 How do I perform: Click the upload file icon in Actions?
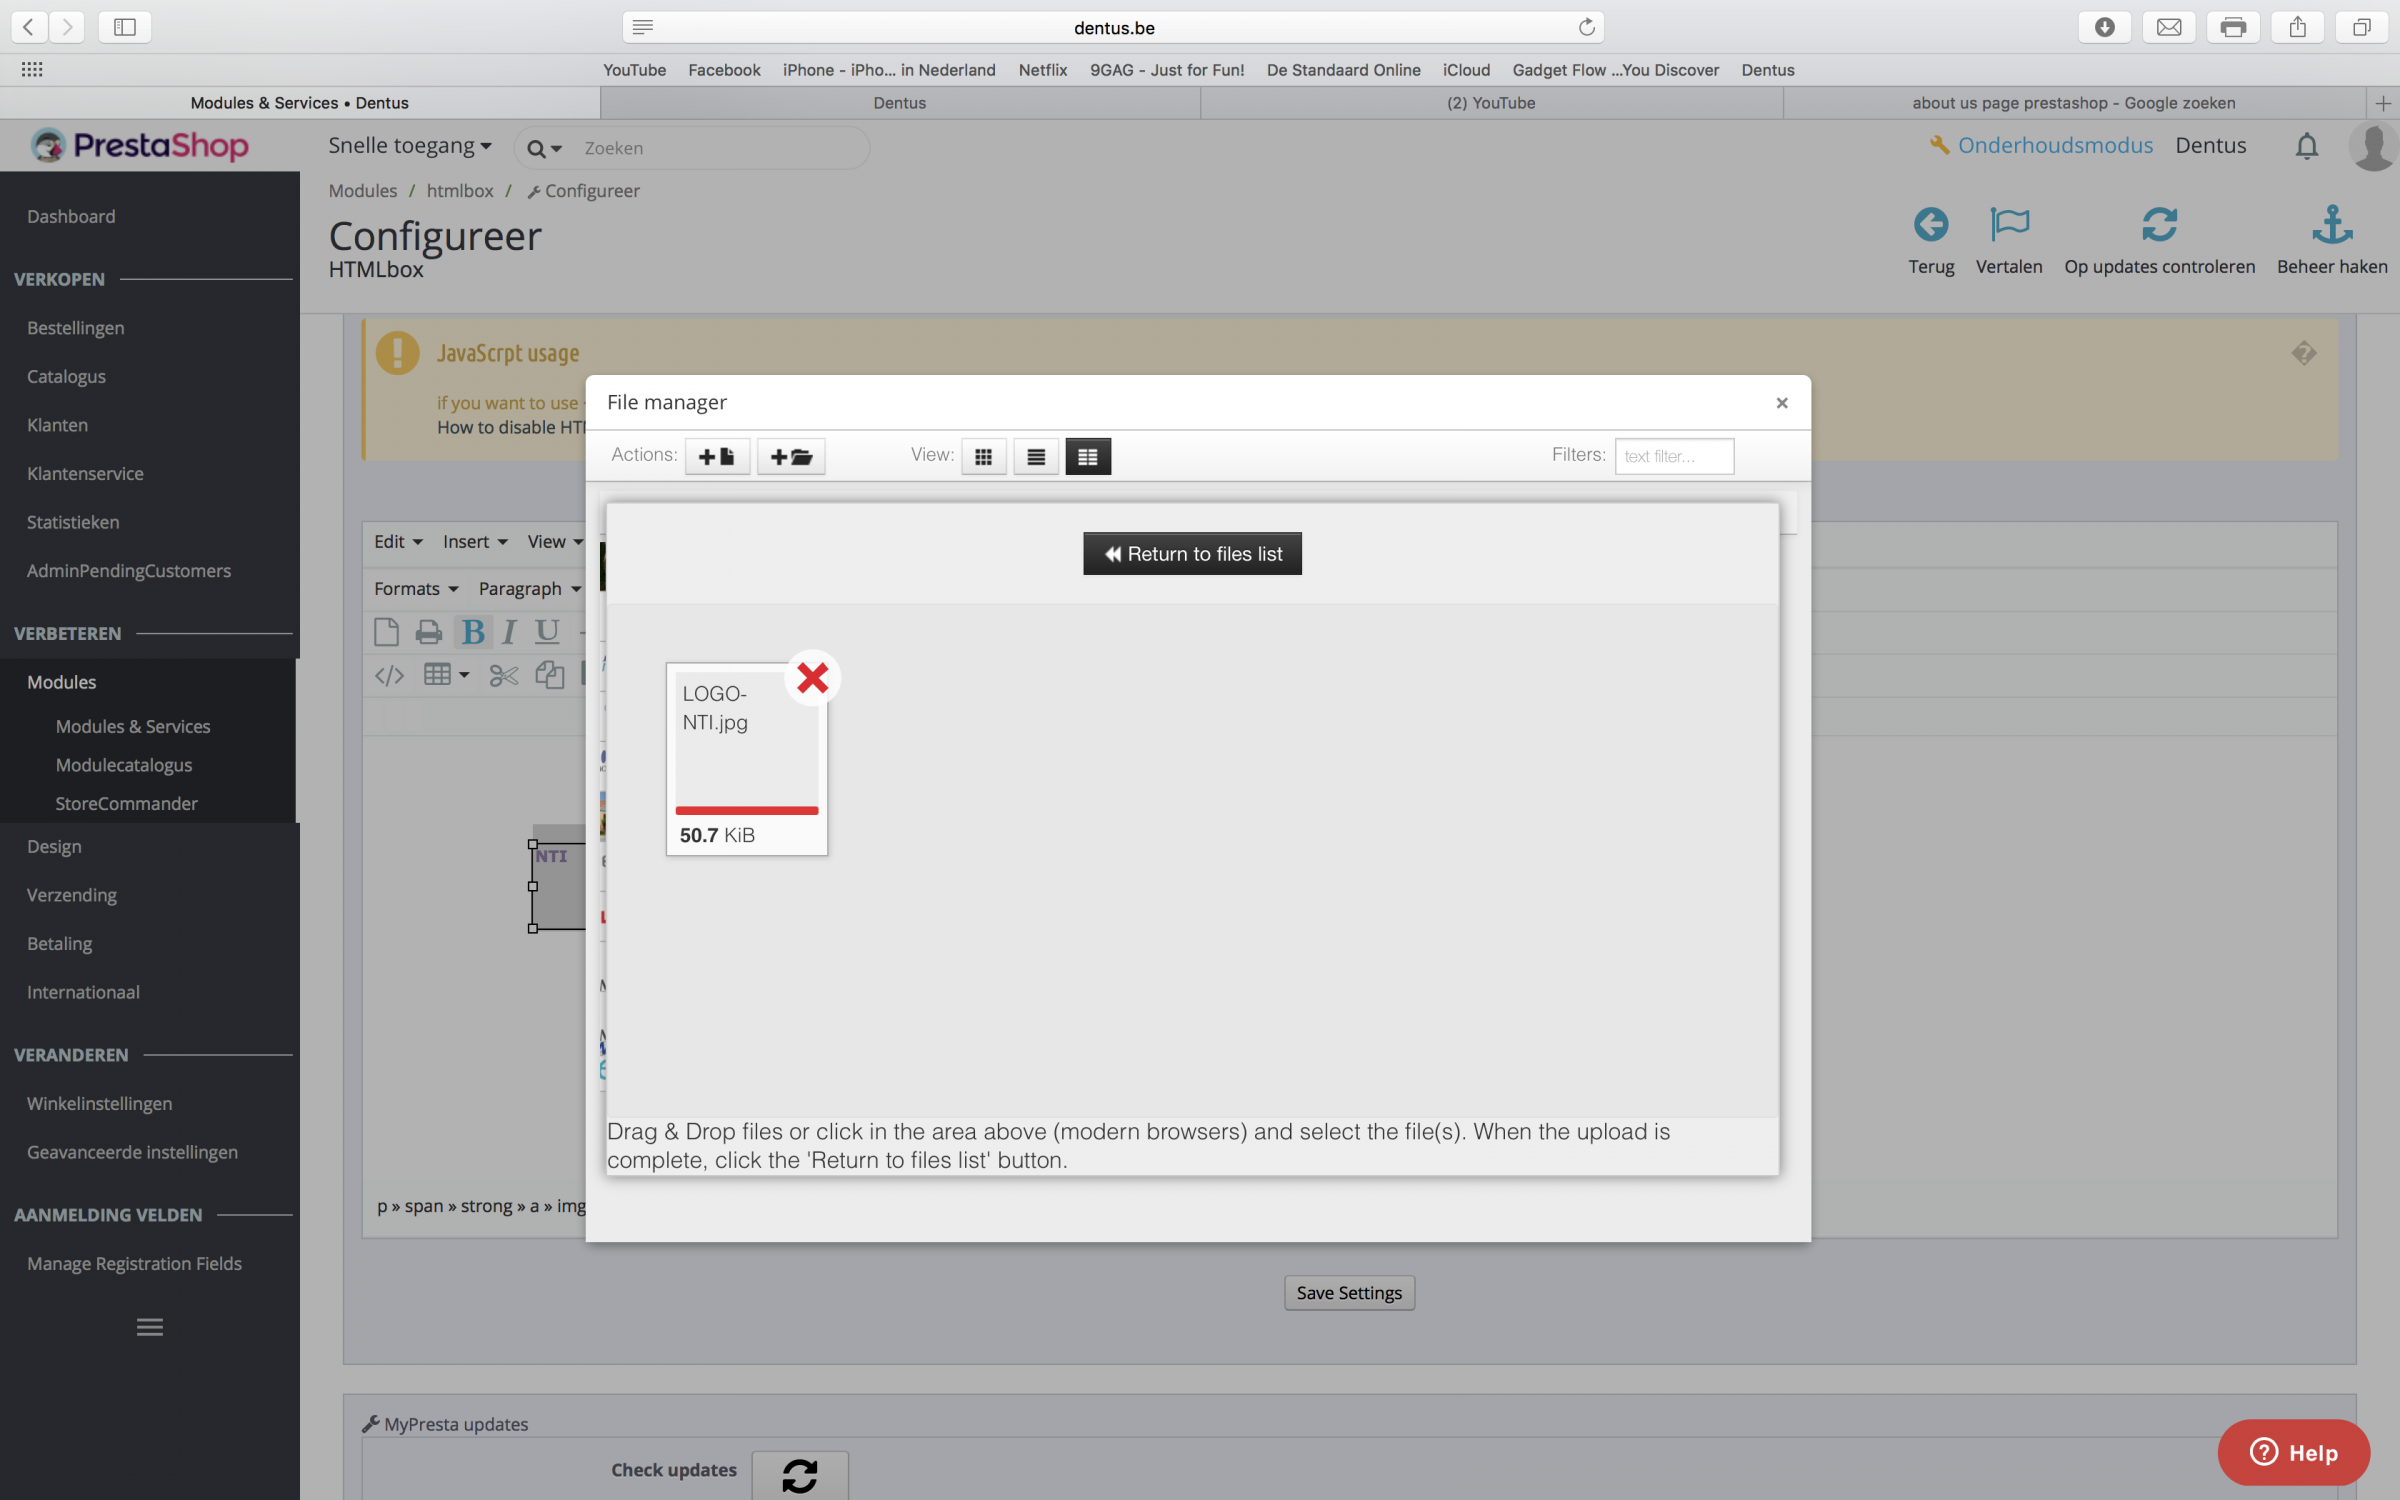(x=717, y=456)
